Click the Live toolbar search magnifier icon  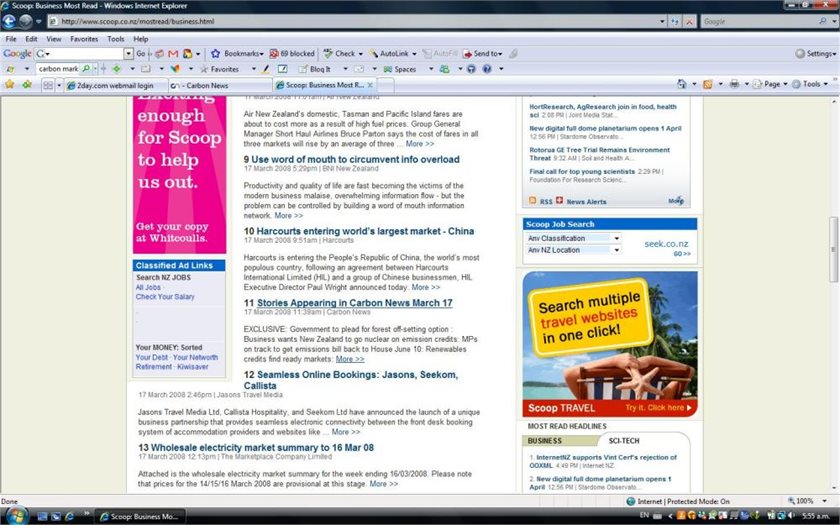pyautogui.click(x=86, y=69)
